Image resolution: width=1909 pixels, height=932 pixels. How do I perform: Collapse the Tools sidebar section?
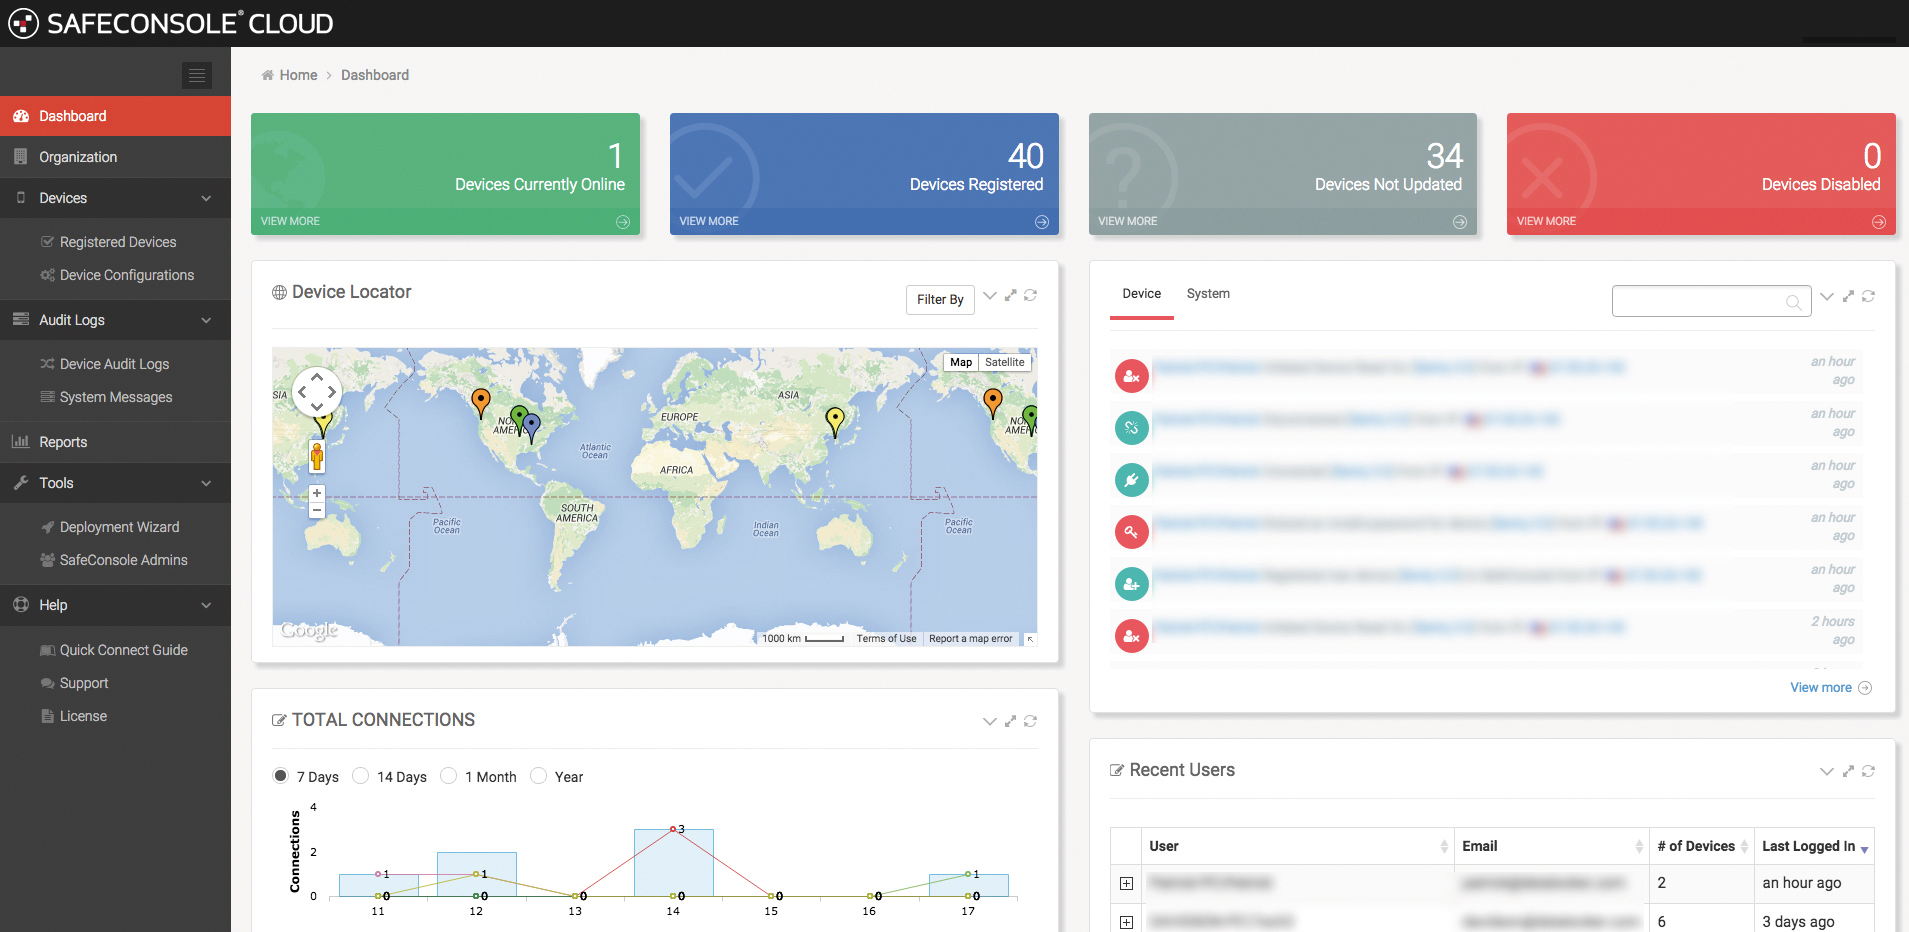[x=115, y=483]
